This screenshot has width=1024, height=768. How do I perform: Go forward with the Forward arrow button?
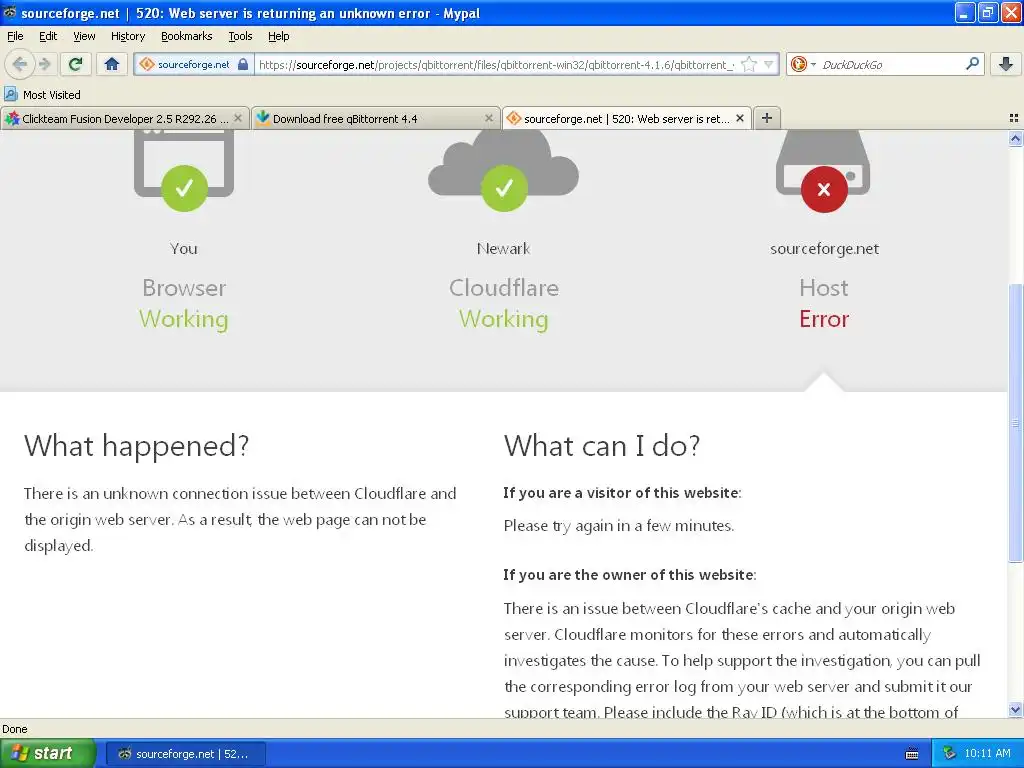(44, 64)
